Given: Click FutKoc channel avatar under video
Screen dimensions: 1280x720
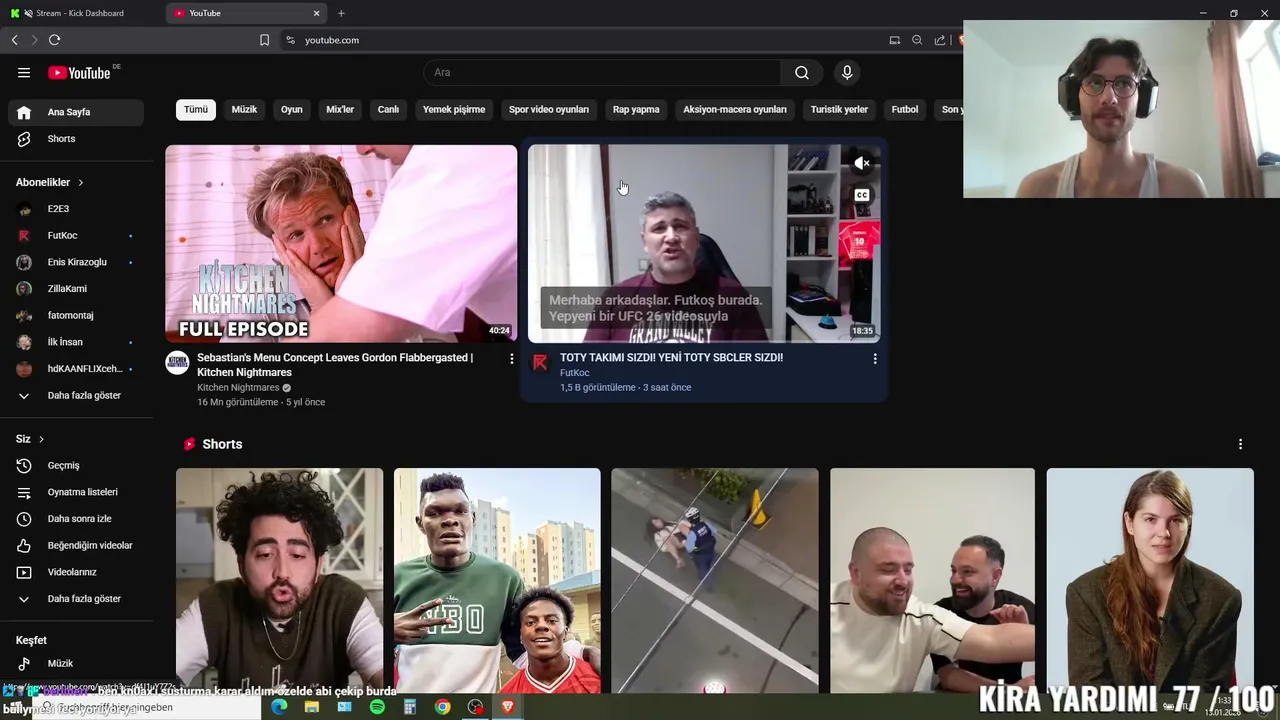Looking at the screenshot, I should pos(540,362).
